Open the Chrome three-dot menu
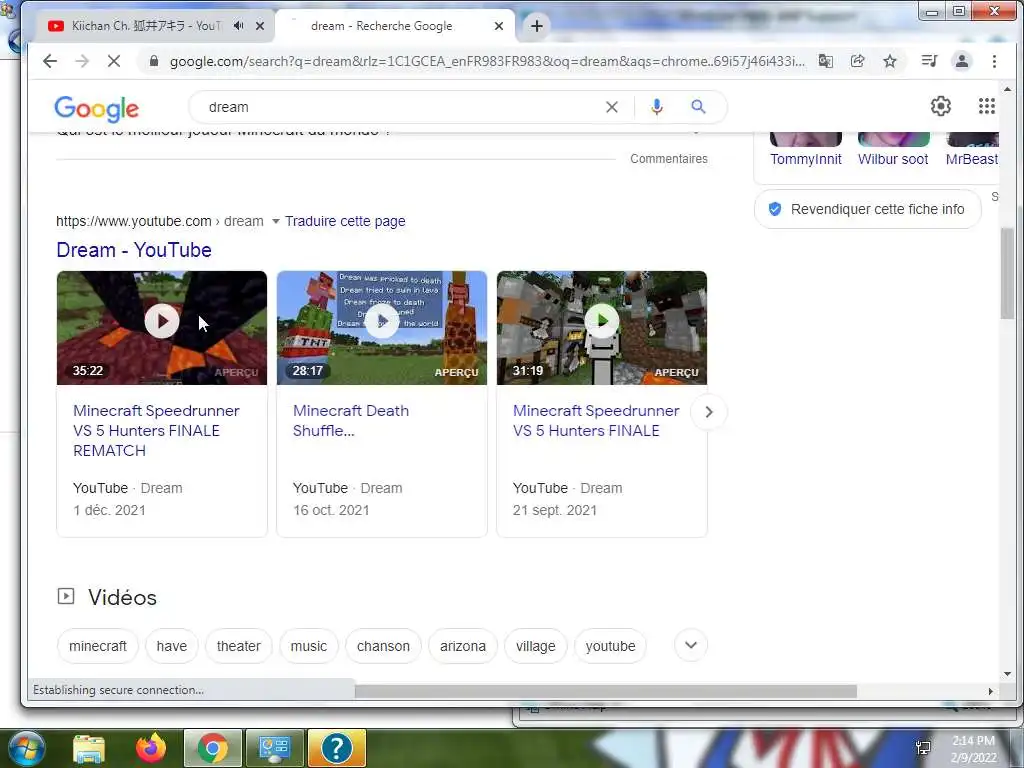This screenshot has height=768, width=1024. click(994, 61)
